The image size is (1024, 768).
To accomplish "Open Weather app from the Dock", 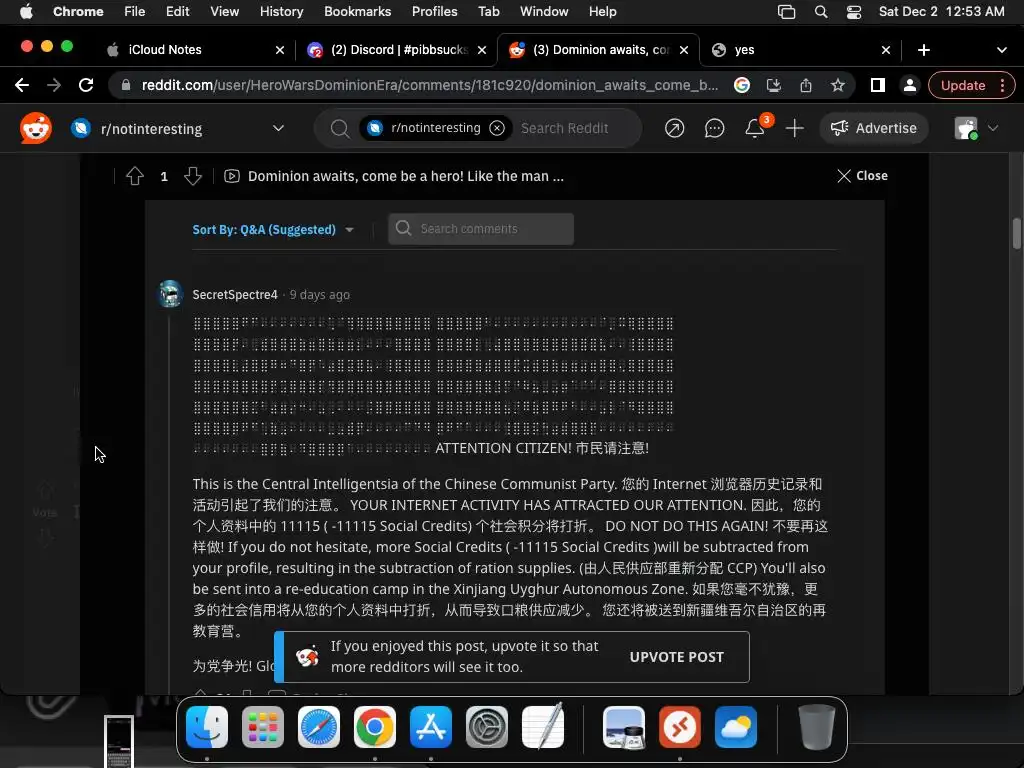I will 736,727.
